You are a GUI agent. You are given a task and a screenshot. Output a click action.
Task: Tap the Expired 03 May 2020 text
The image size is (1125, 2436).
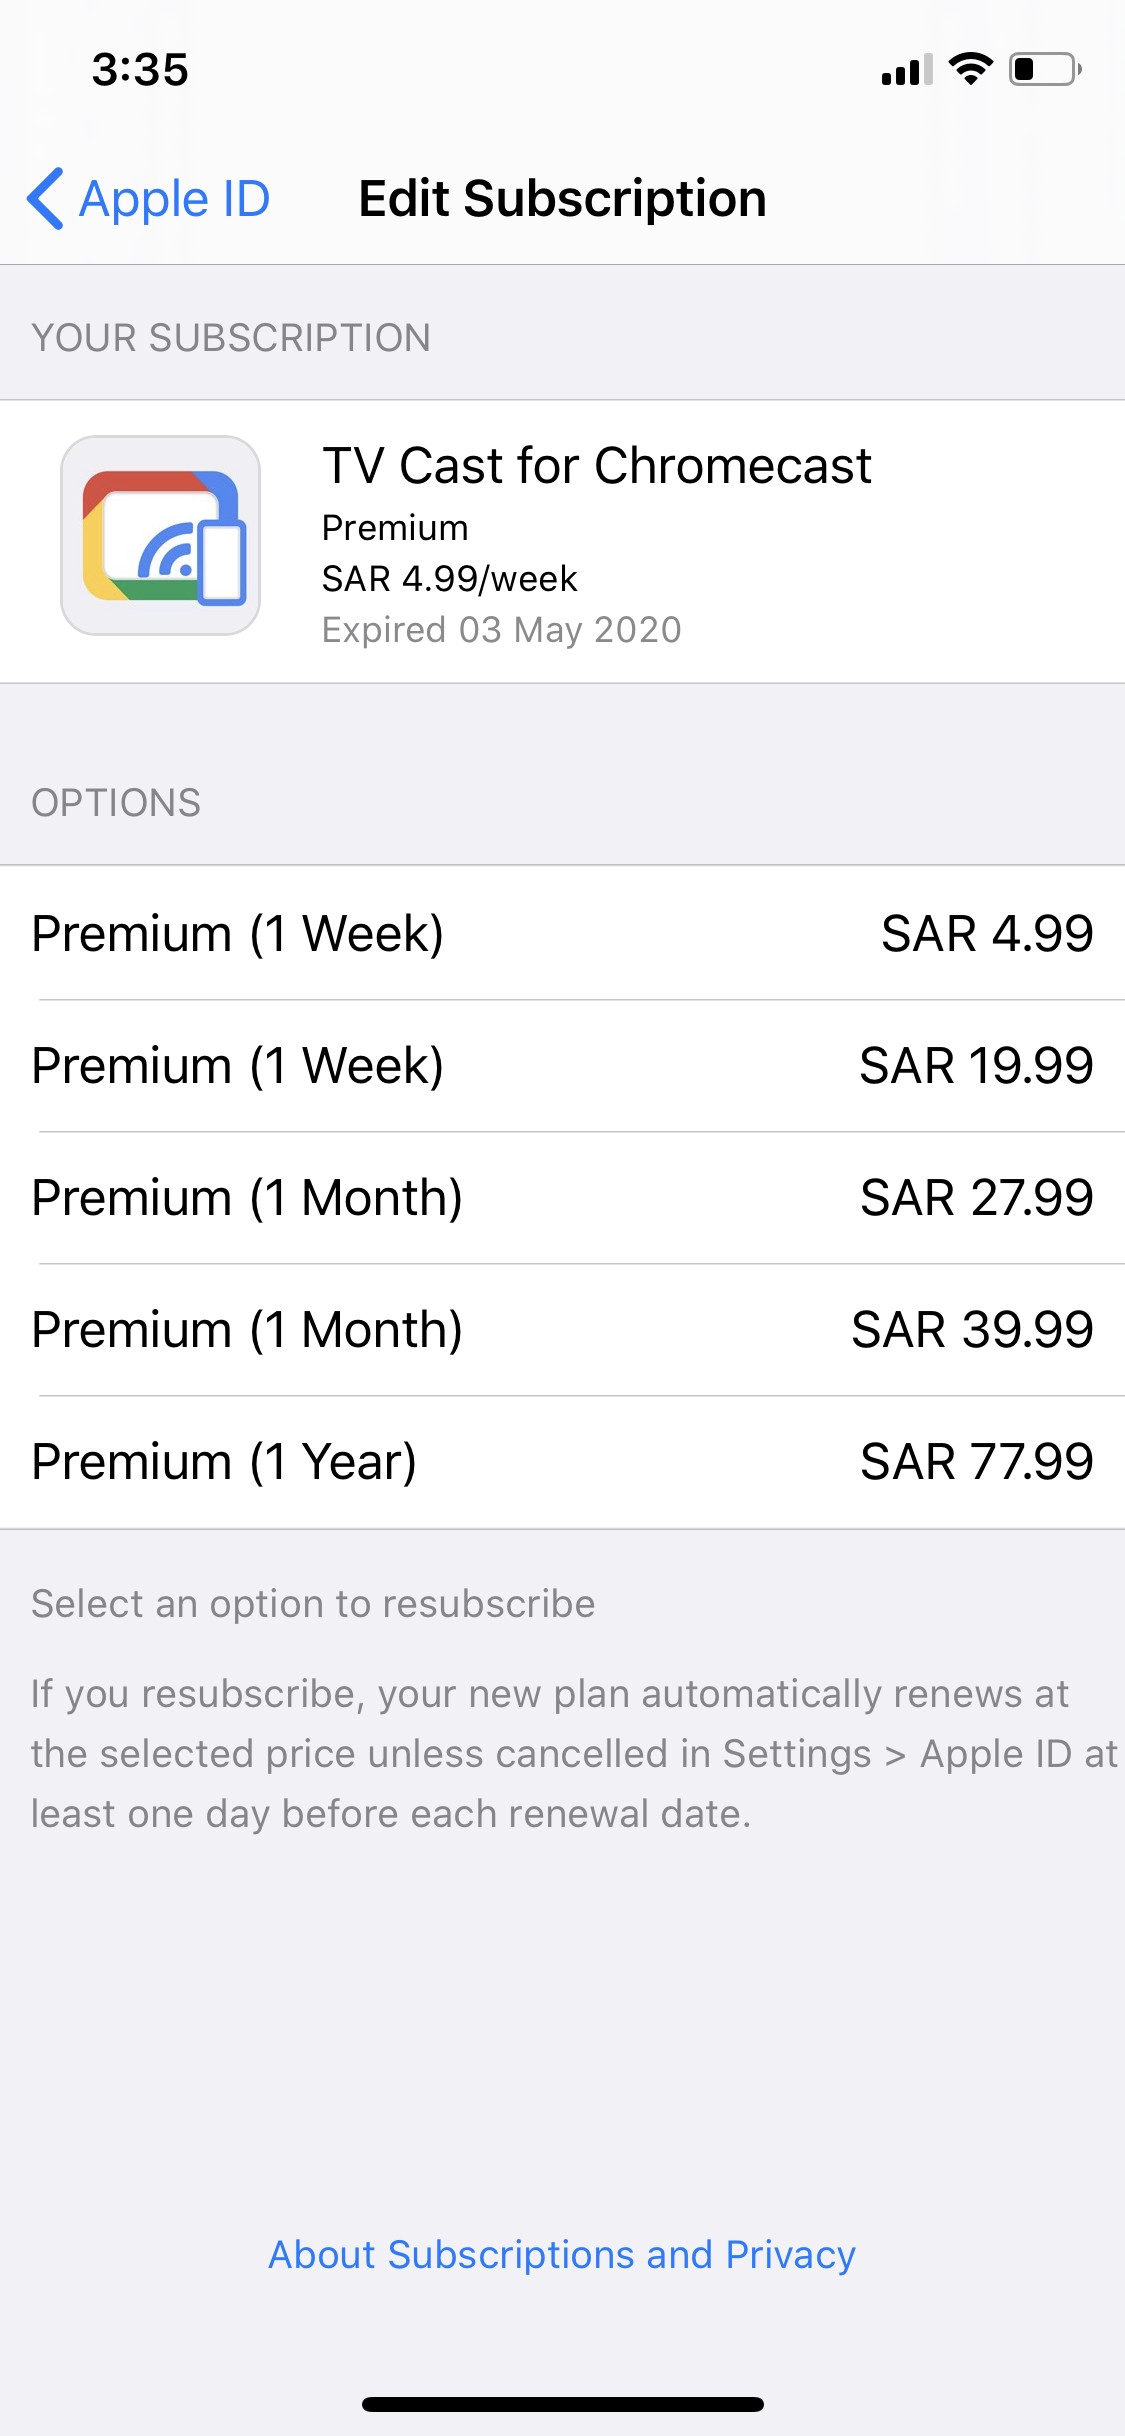click(x=501, y=630)
